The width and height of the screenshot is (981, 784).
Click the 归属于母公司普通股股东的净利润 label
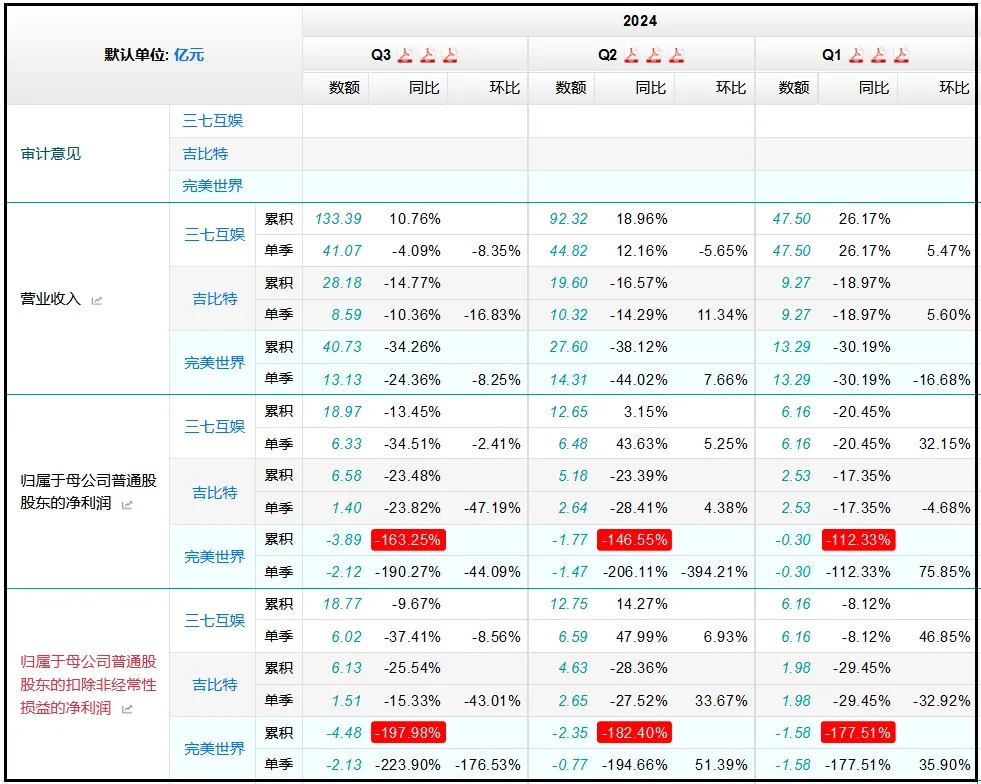pyautogui.click(x=88, y=492)
